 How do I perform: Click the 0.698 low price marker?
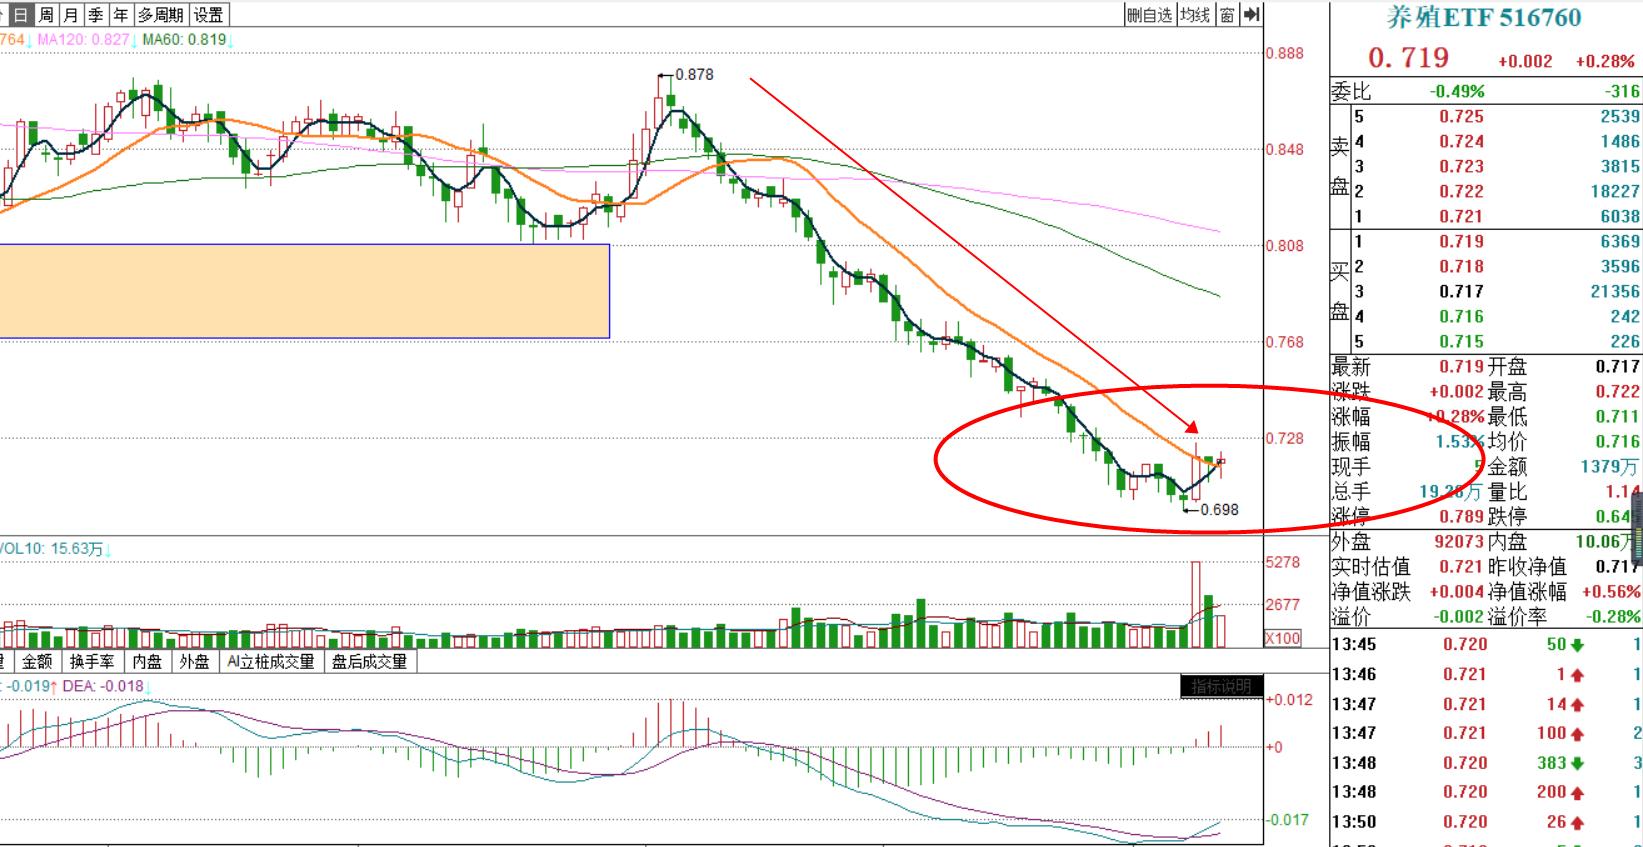click(x=1219, y=509)
